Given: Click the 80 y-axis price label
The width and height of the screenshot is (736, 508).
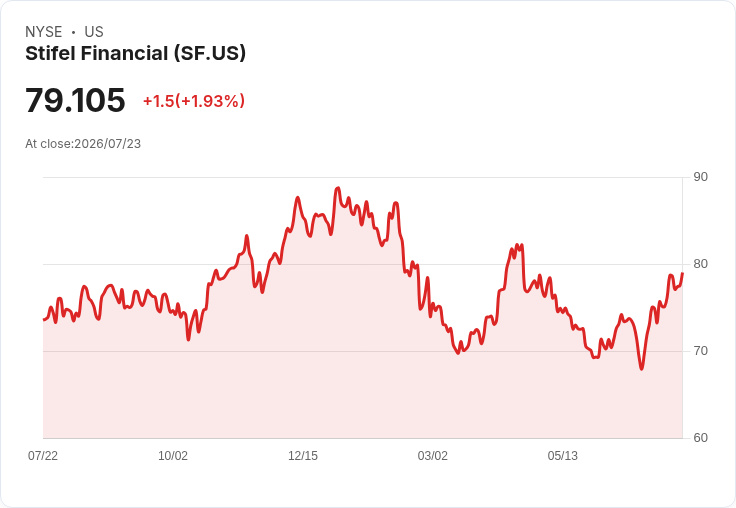Looking at the screenshot, I should (700, 264).
